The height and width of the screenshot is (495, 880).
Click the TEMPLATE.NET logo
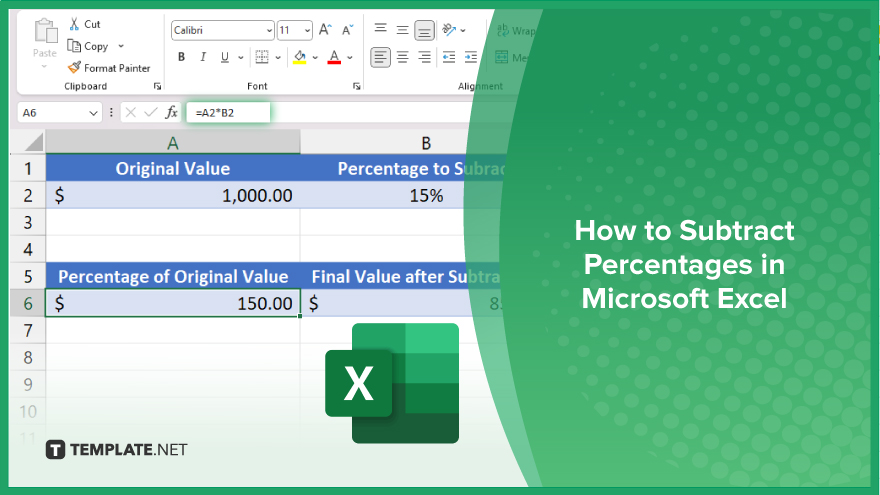[x=117, y=450]
